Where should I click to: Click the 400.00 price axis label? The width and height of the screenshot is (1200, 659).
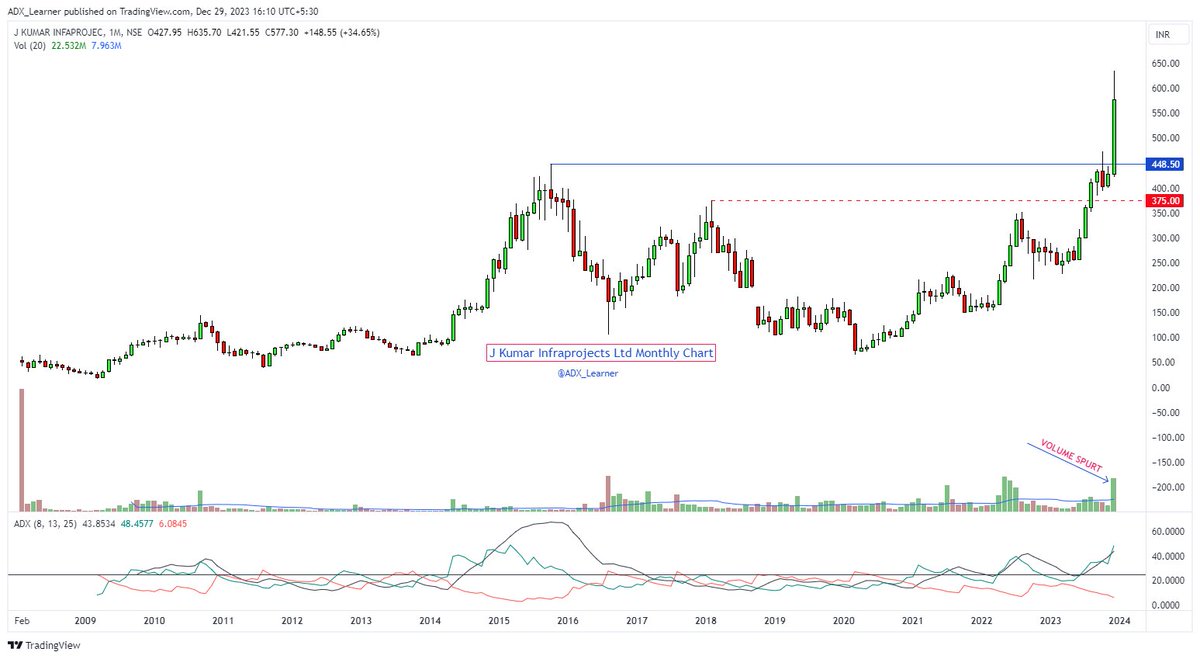pyautogui.click(x=1166, y=188)
